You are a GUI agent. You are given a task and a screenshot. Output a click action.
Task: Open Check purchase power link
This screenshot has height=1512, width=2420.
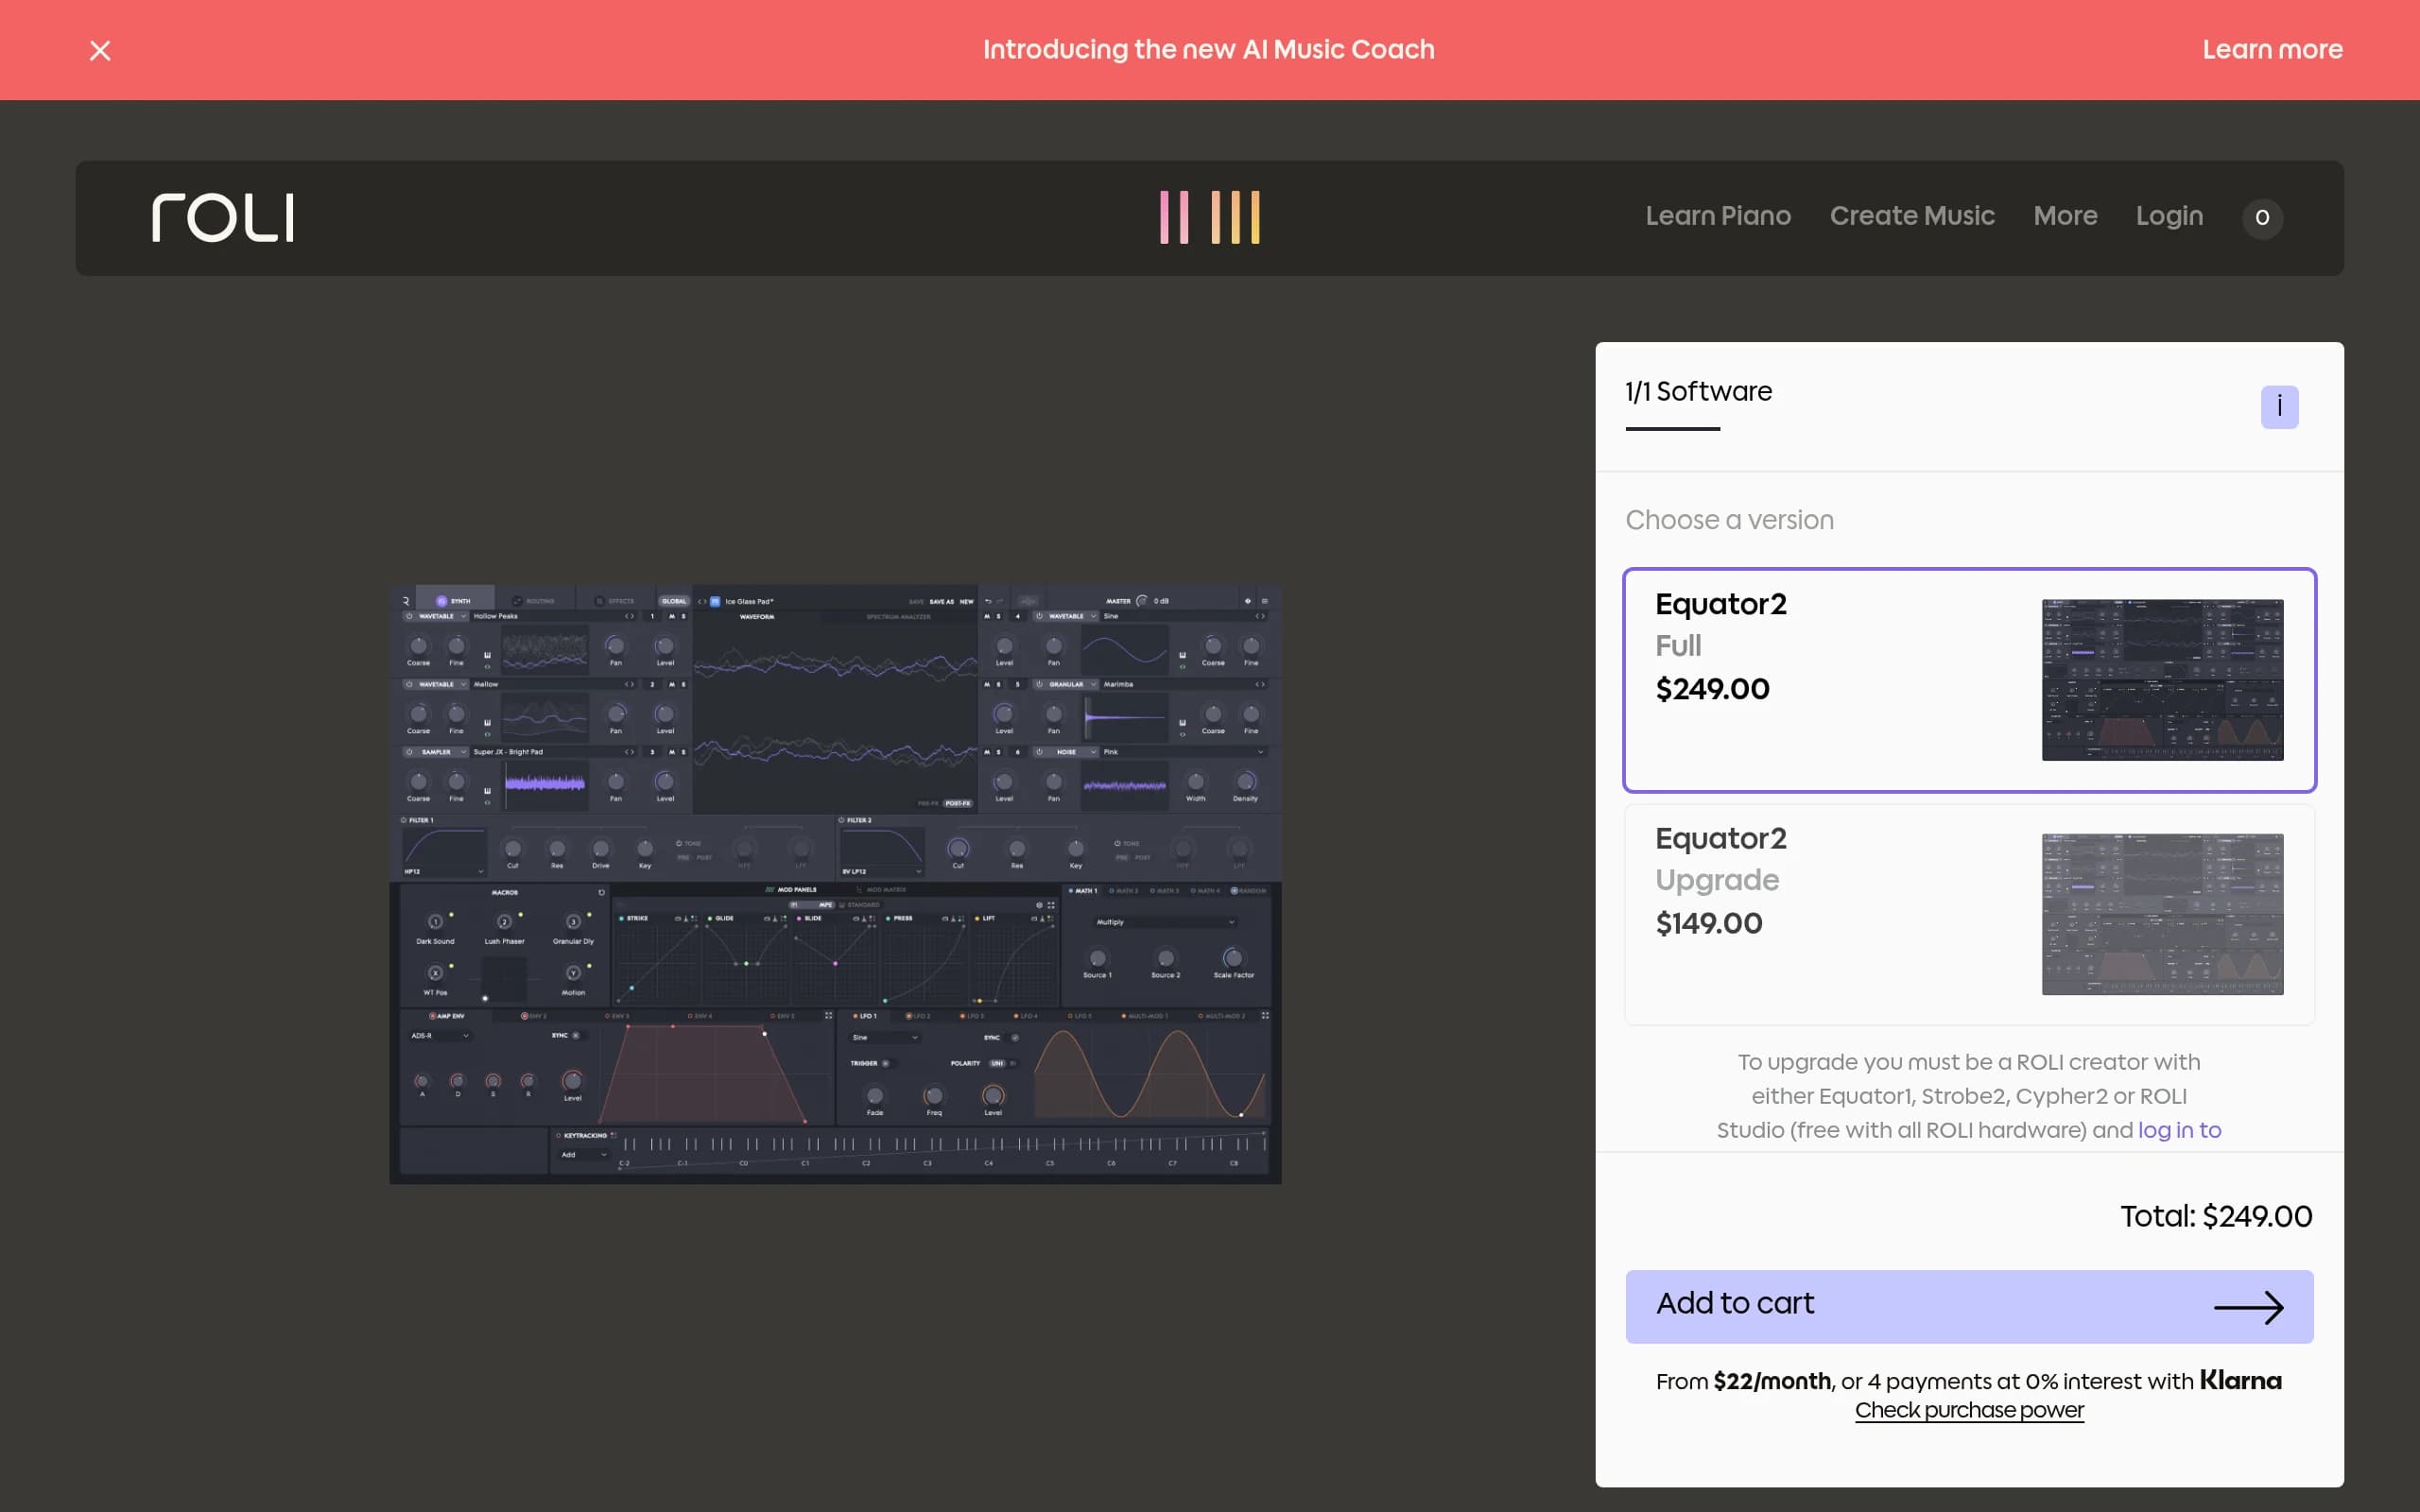[1969, 1410]
